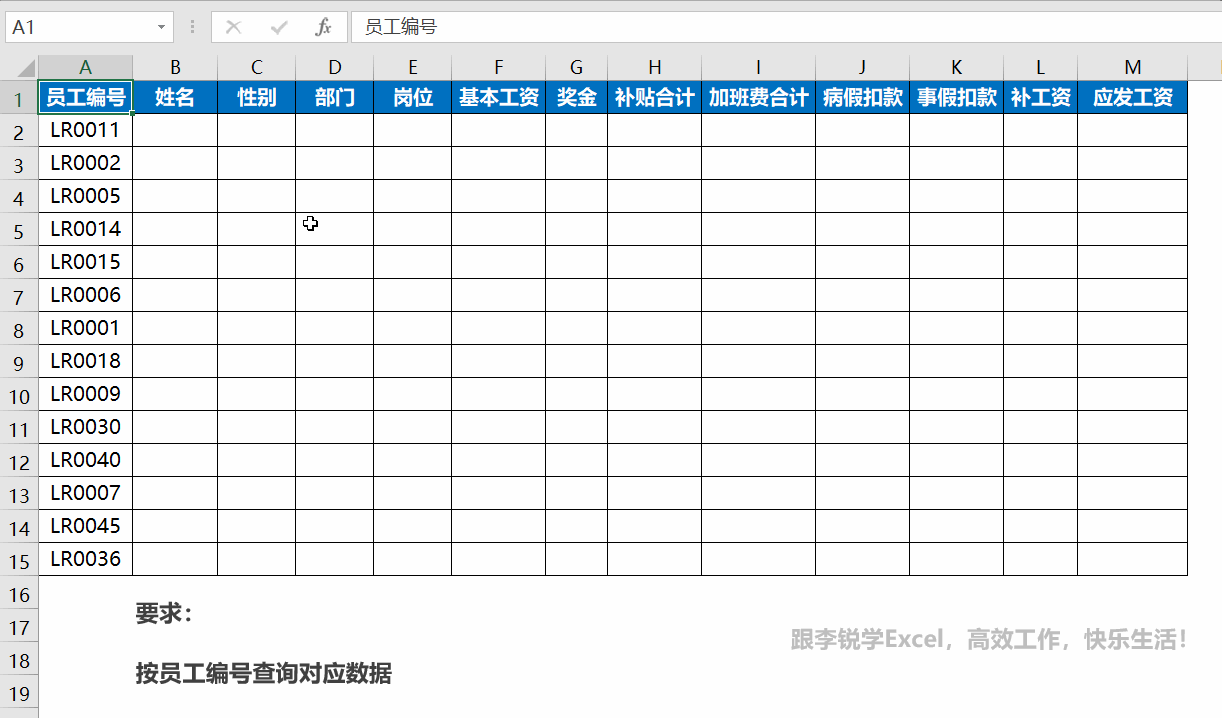Select row 10 header
This screenshot has height=718, width=1222.
[x=19, y=394]
